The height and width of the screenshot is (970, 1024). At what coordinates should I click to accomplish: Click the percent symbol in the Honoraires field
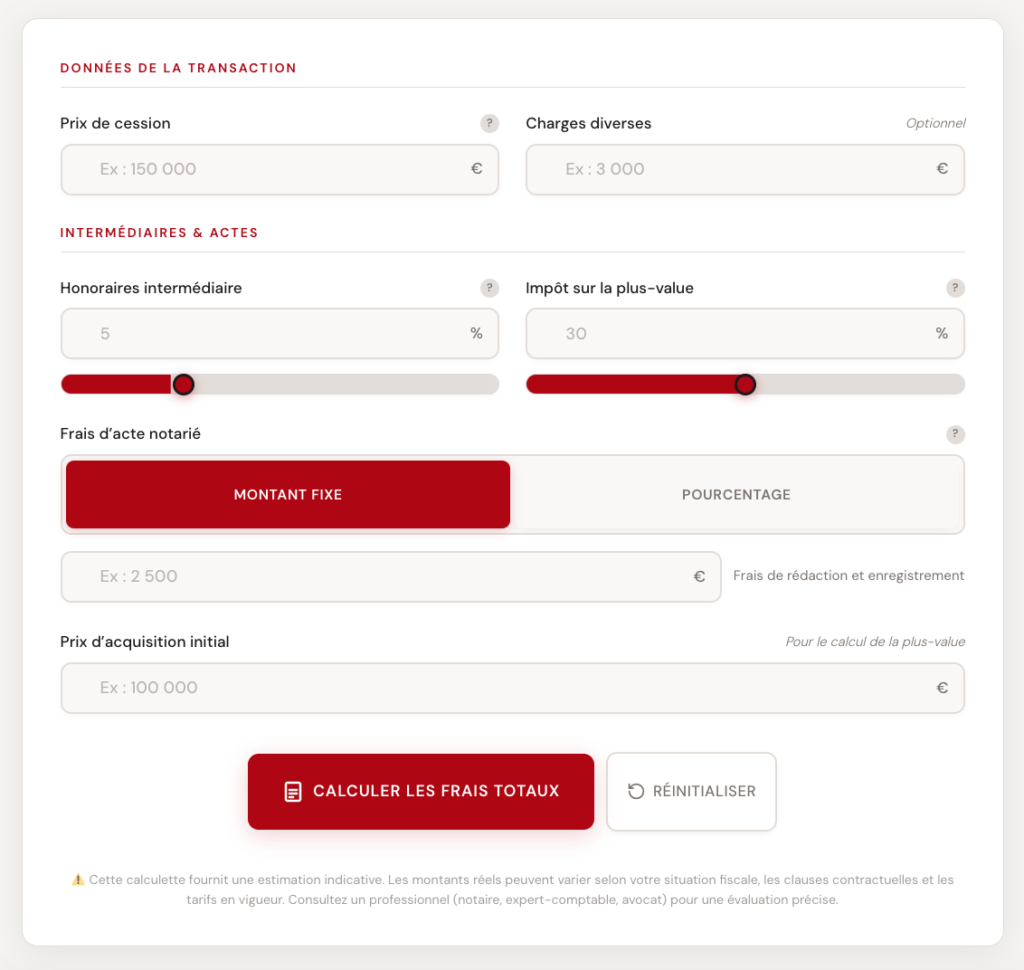(x=474, y=333)
